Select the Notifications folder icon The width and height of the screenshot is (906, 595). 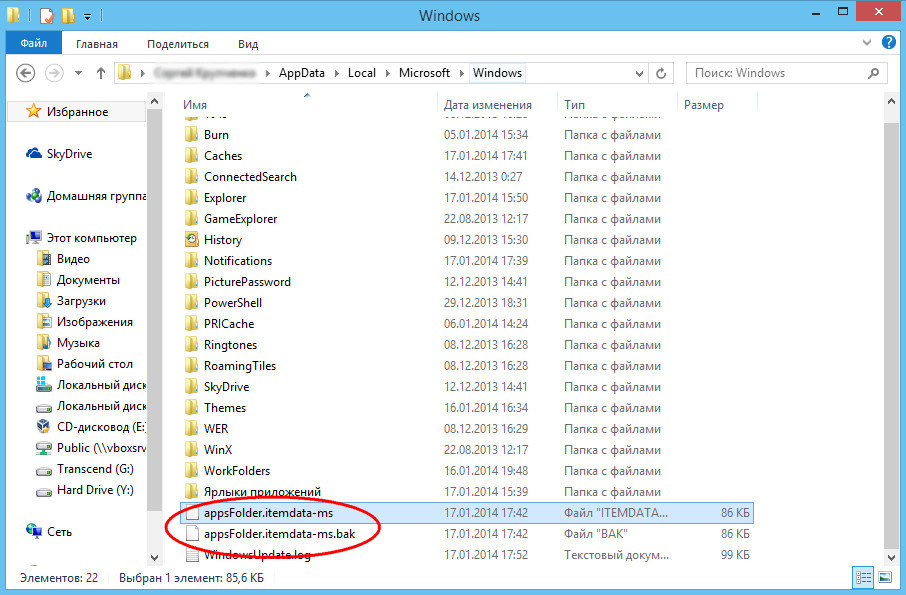[x=192, y=261]
